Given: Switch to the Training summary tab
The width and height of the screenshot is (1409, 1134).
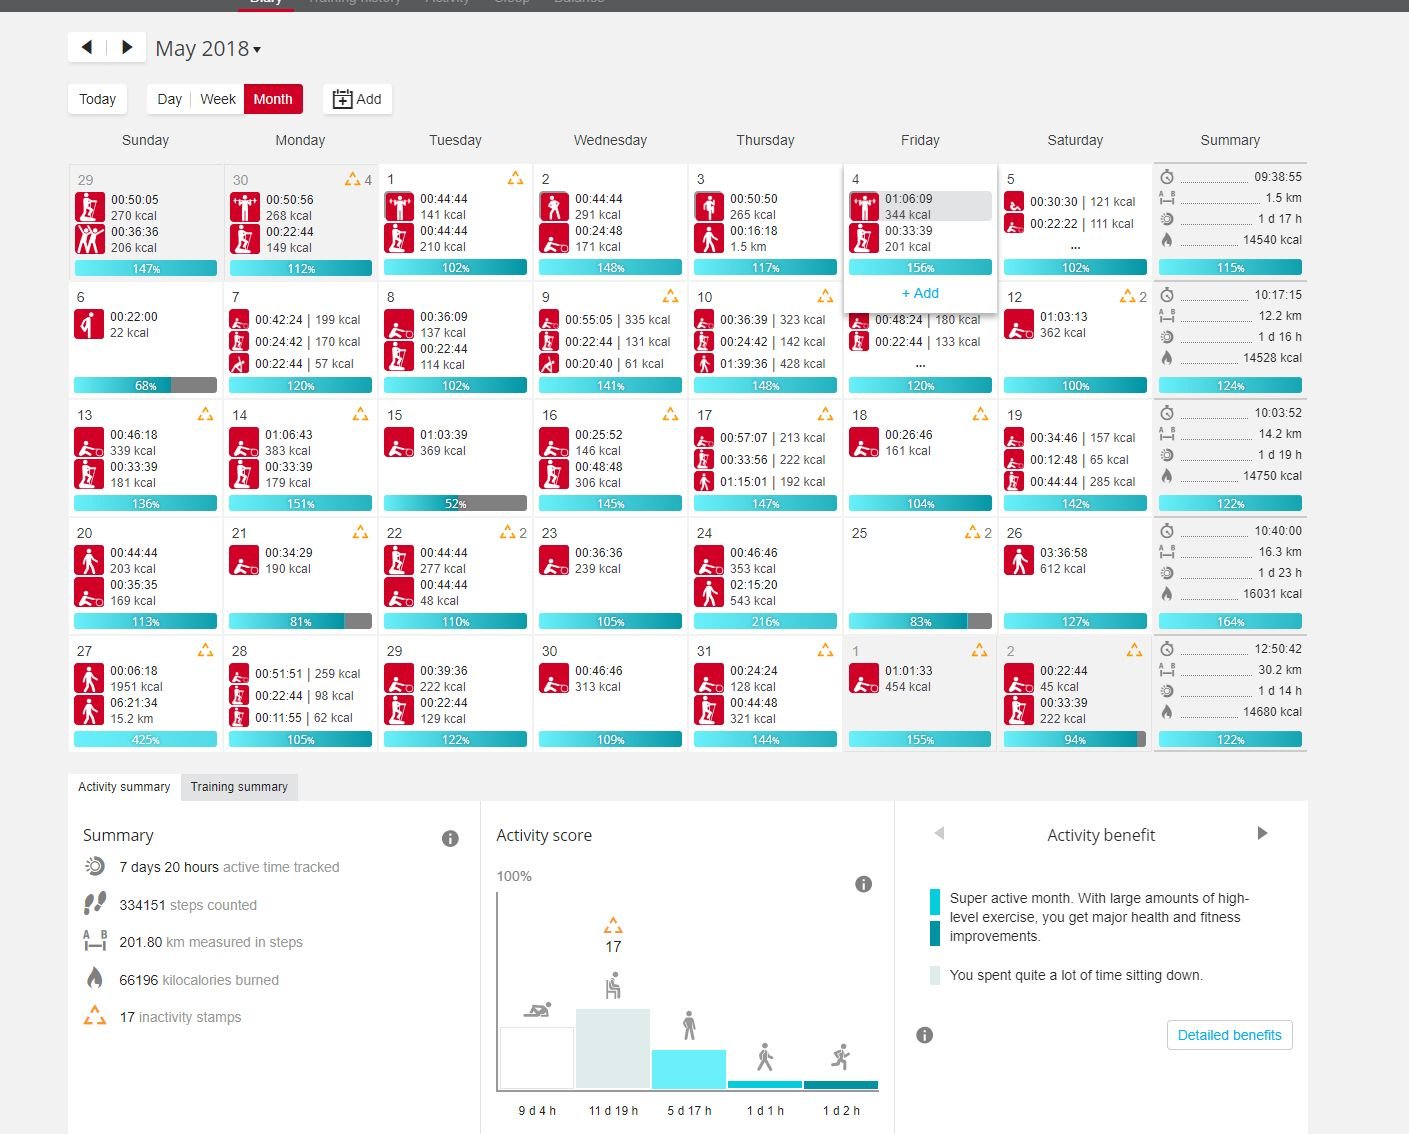Looking at the screenshot, I should tap(239, 787).
